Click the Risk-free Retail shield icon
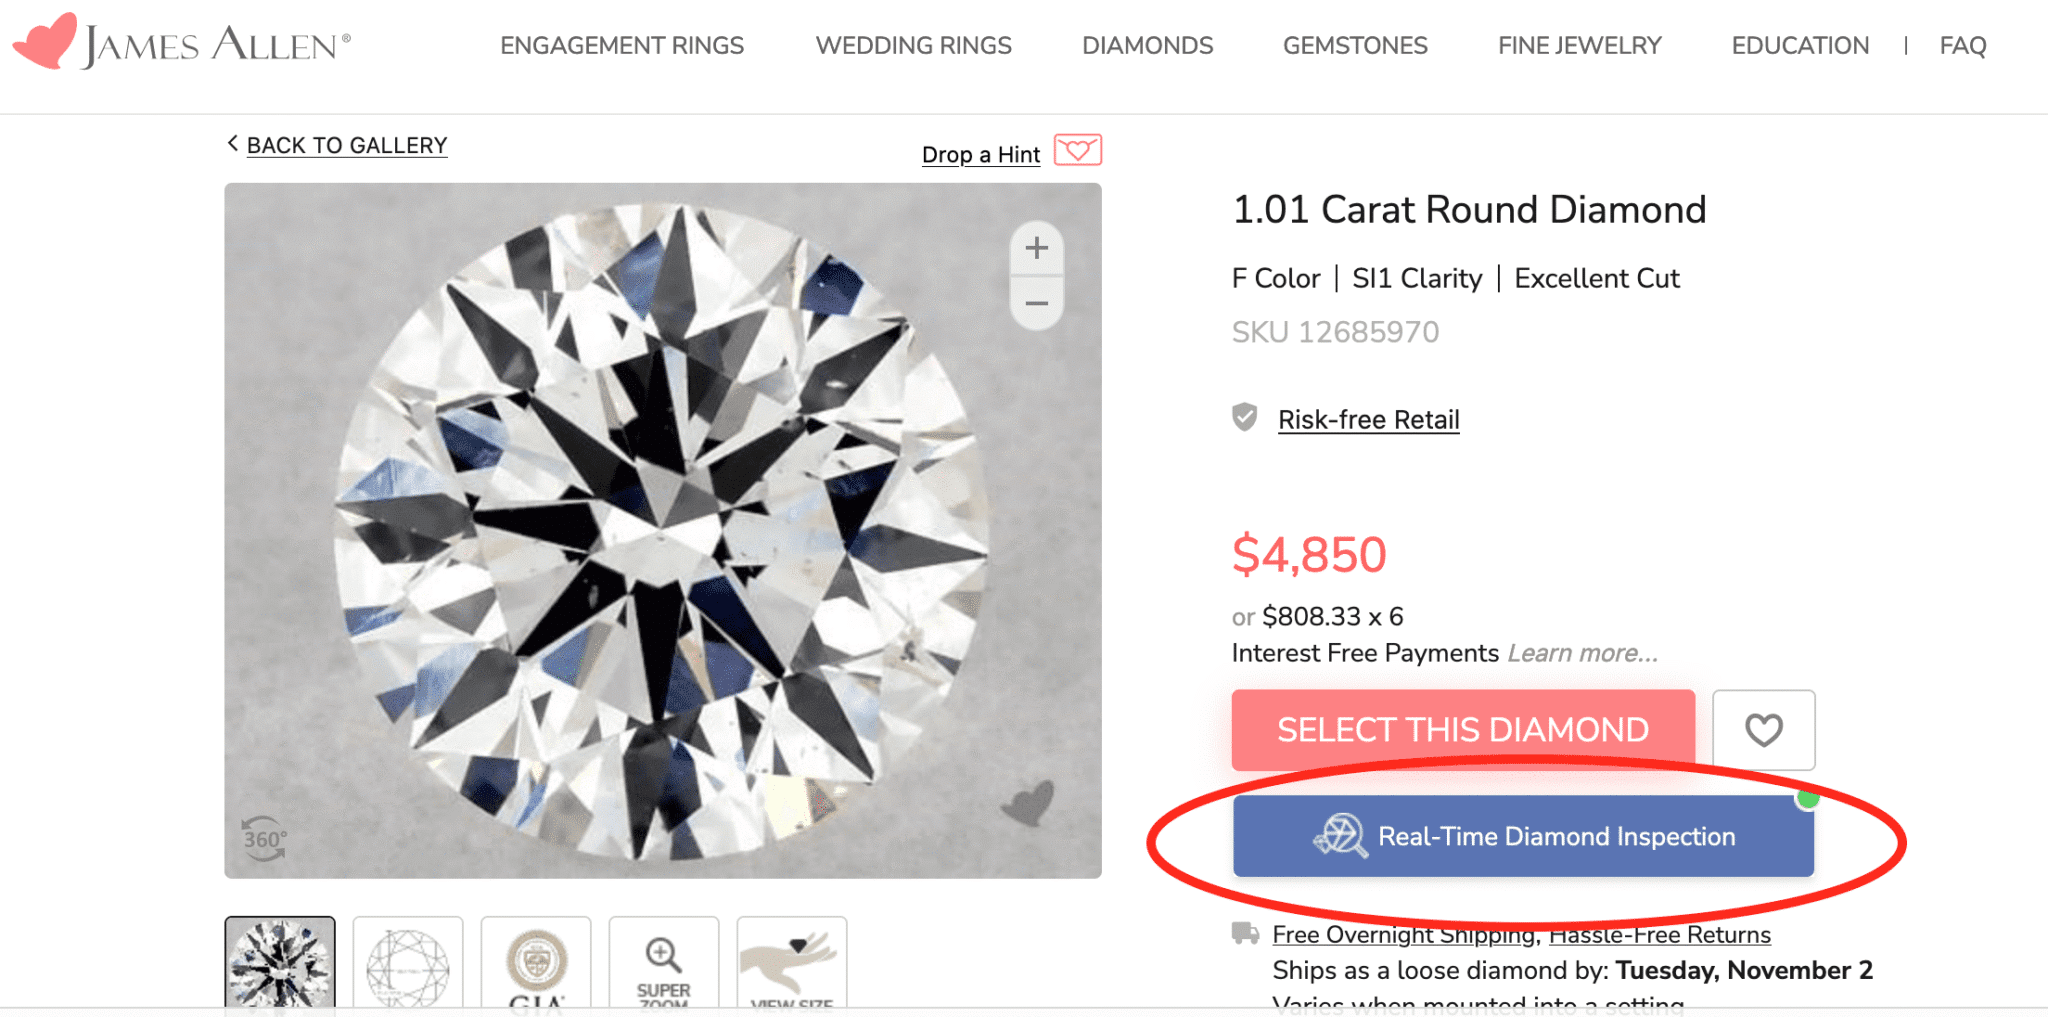The width and height of the screenshot is (2048, 1017). (1245, 418)
